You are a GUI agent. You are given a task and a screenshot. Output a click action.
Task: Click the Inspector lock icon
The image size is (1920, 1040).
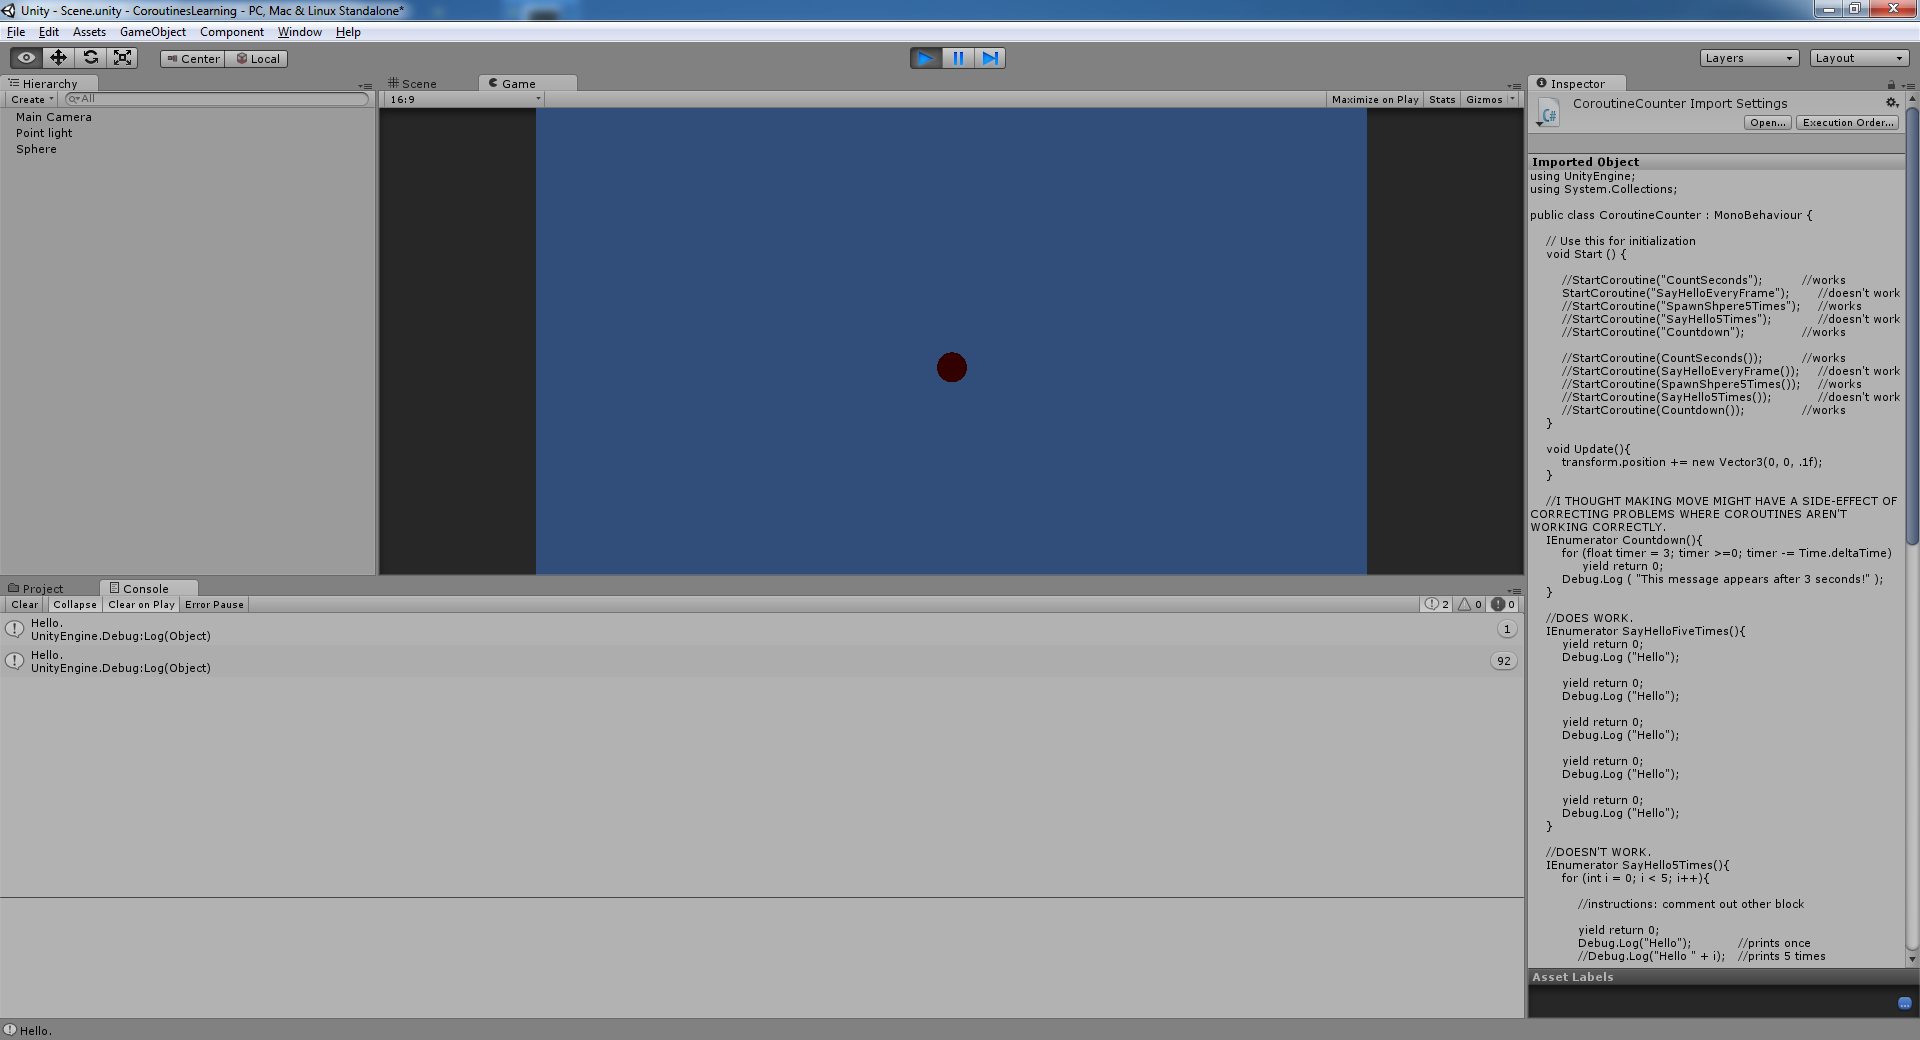click(x=1891, y=85)
